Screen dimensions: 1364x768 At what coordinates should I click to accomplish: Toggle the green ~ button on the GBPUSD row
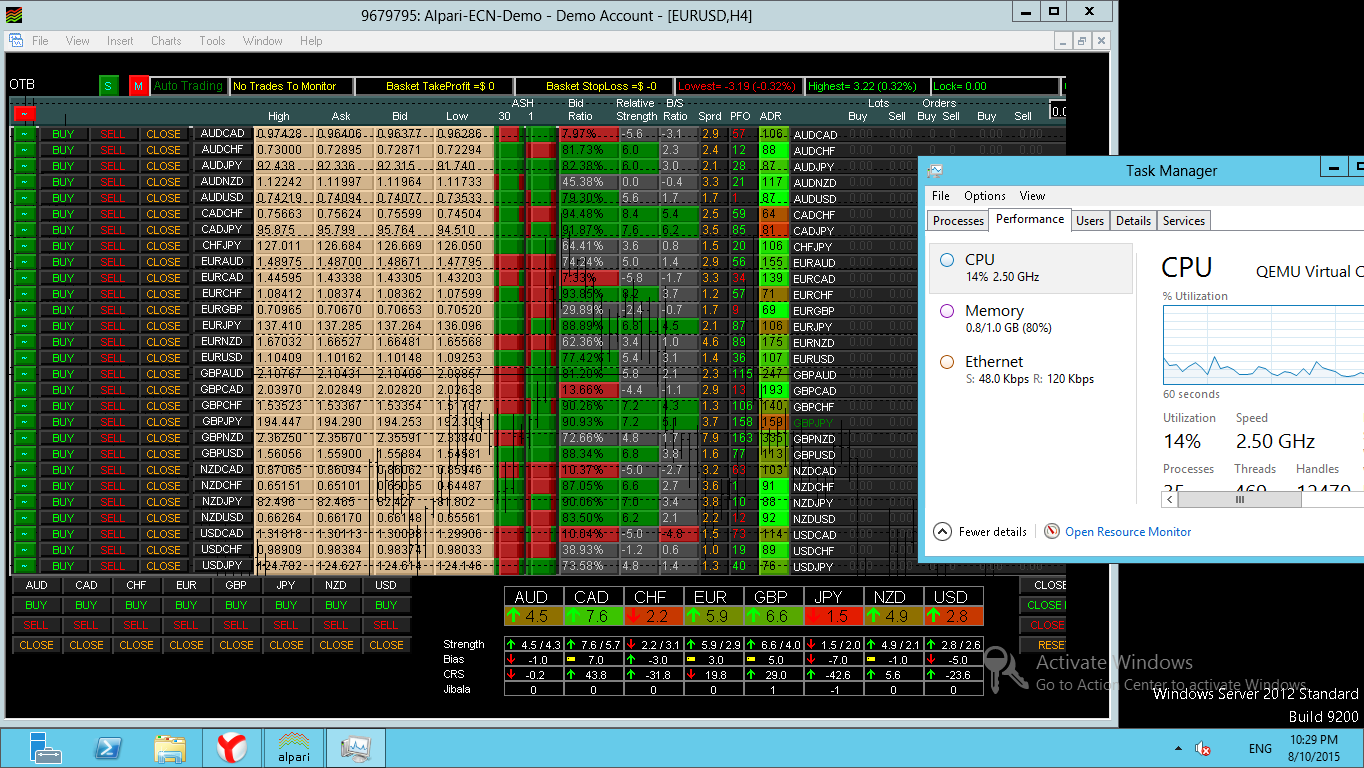point(25,454)
